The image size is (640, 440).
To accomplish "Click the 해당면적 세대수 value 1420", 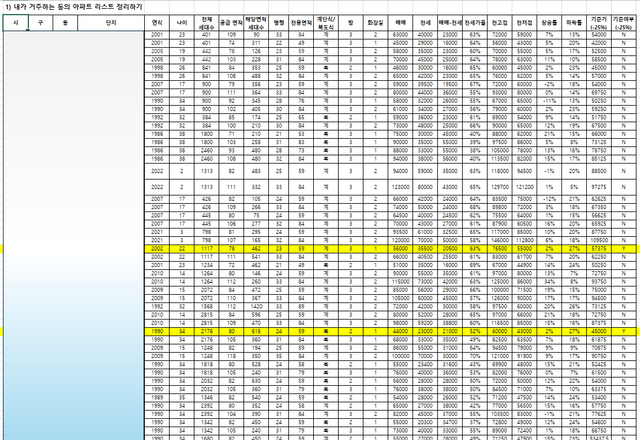I will click(x=256, y=306).
